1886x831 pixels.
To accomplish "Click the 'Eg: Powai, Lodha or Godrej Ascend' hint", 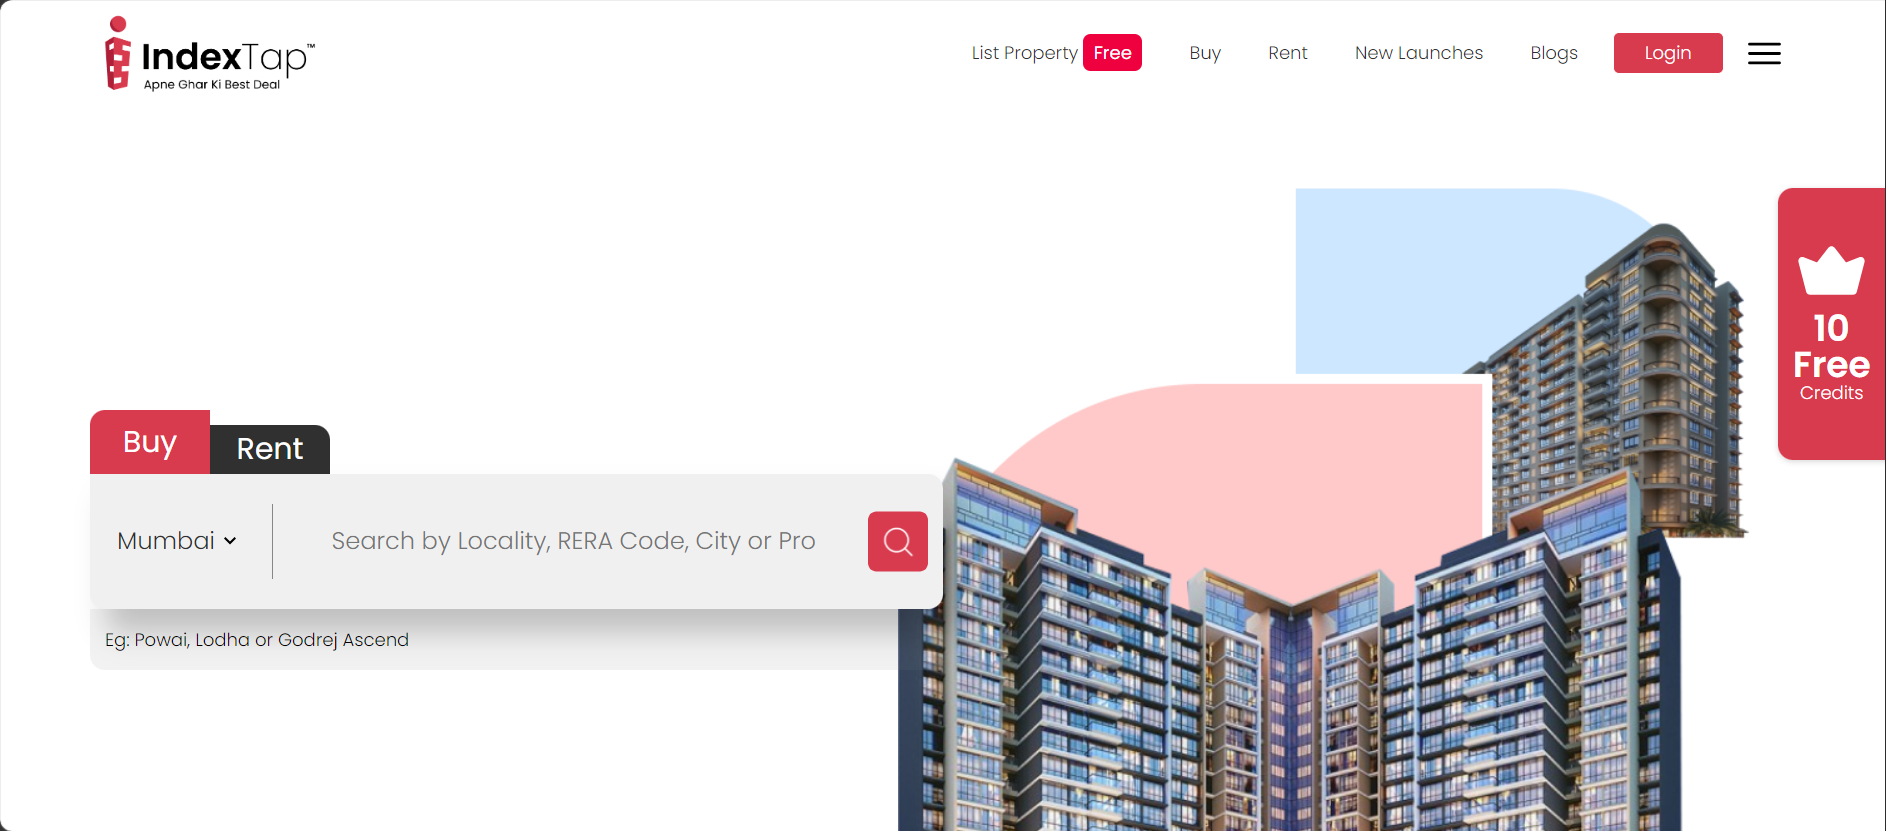I will [257, 640].
